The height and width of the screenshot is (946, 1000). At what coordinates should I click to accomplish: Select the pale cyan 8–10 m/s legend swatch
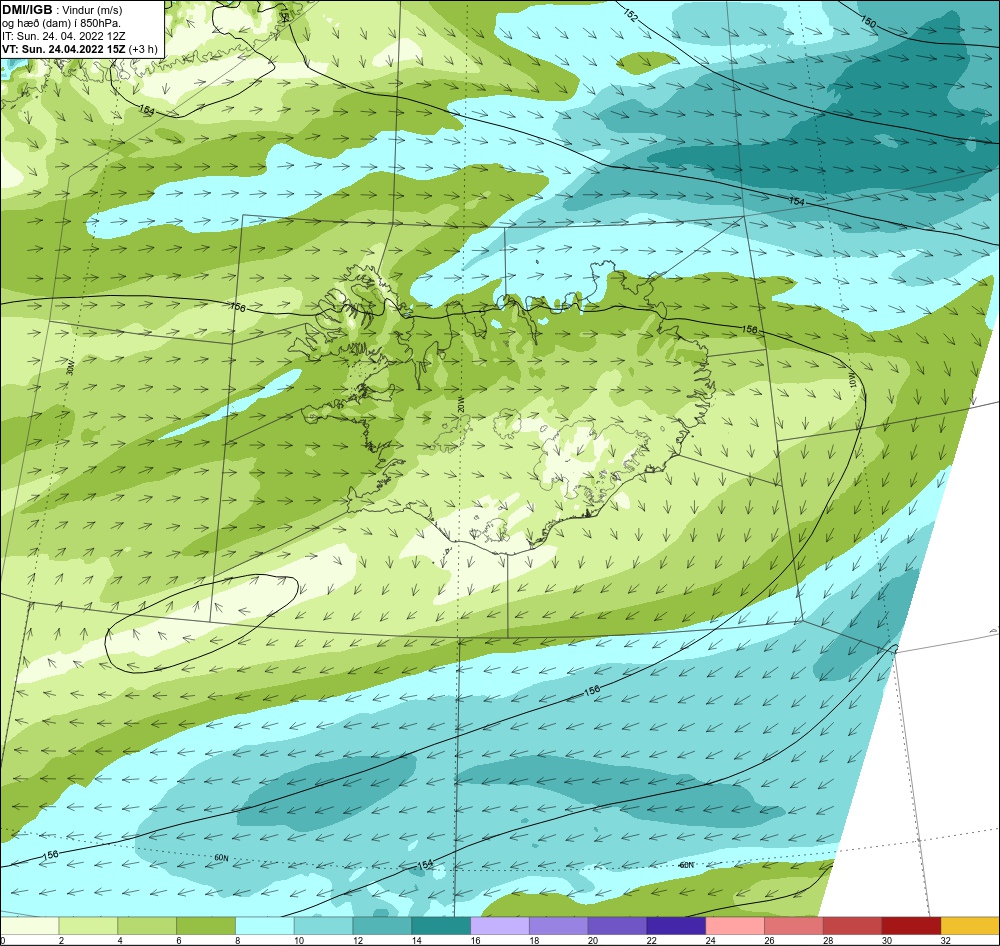(x=265, y=926)
